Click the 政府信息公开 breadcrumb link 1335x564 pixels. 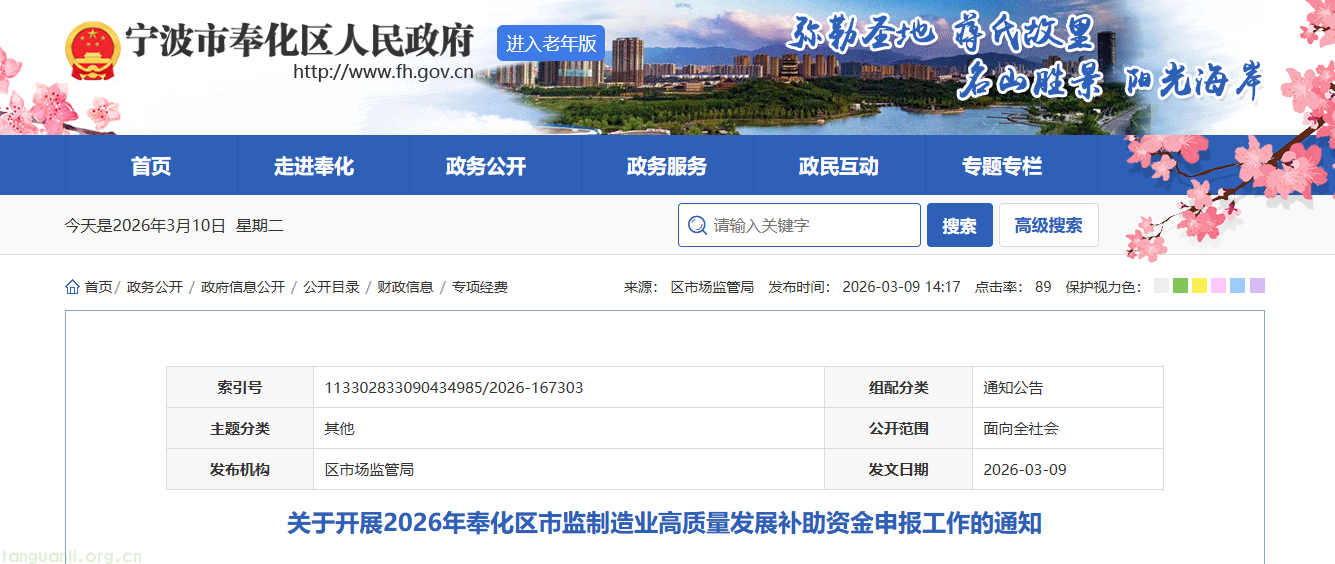click(243, 287)
